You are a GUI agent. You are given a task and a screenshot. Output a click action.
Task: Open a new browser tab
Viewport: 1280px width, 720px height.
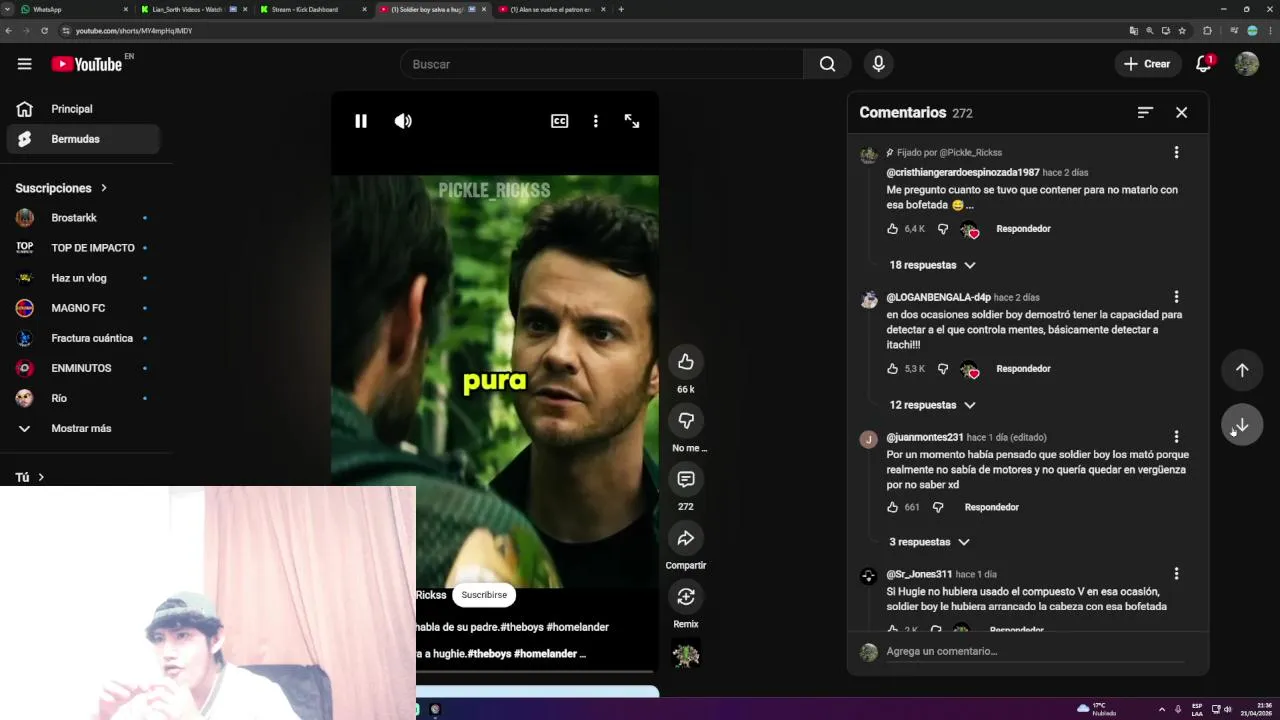point(621,9)
